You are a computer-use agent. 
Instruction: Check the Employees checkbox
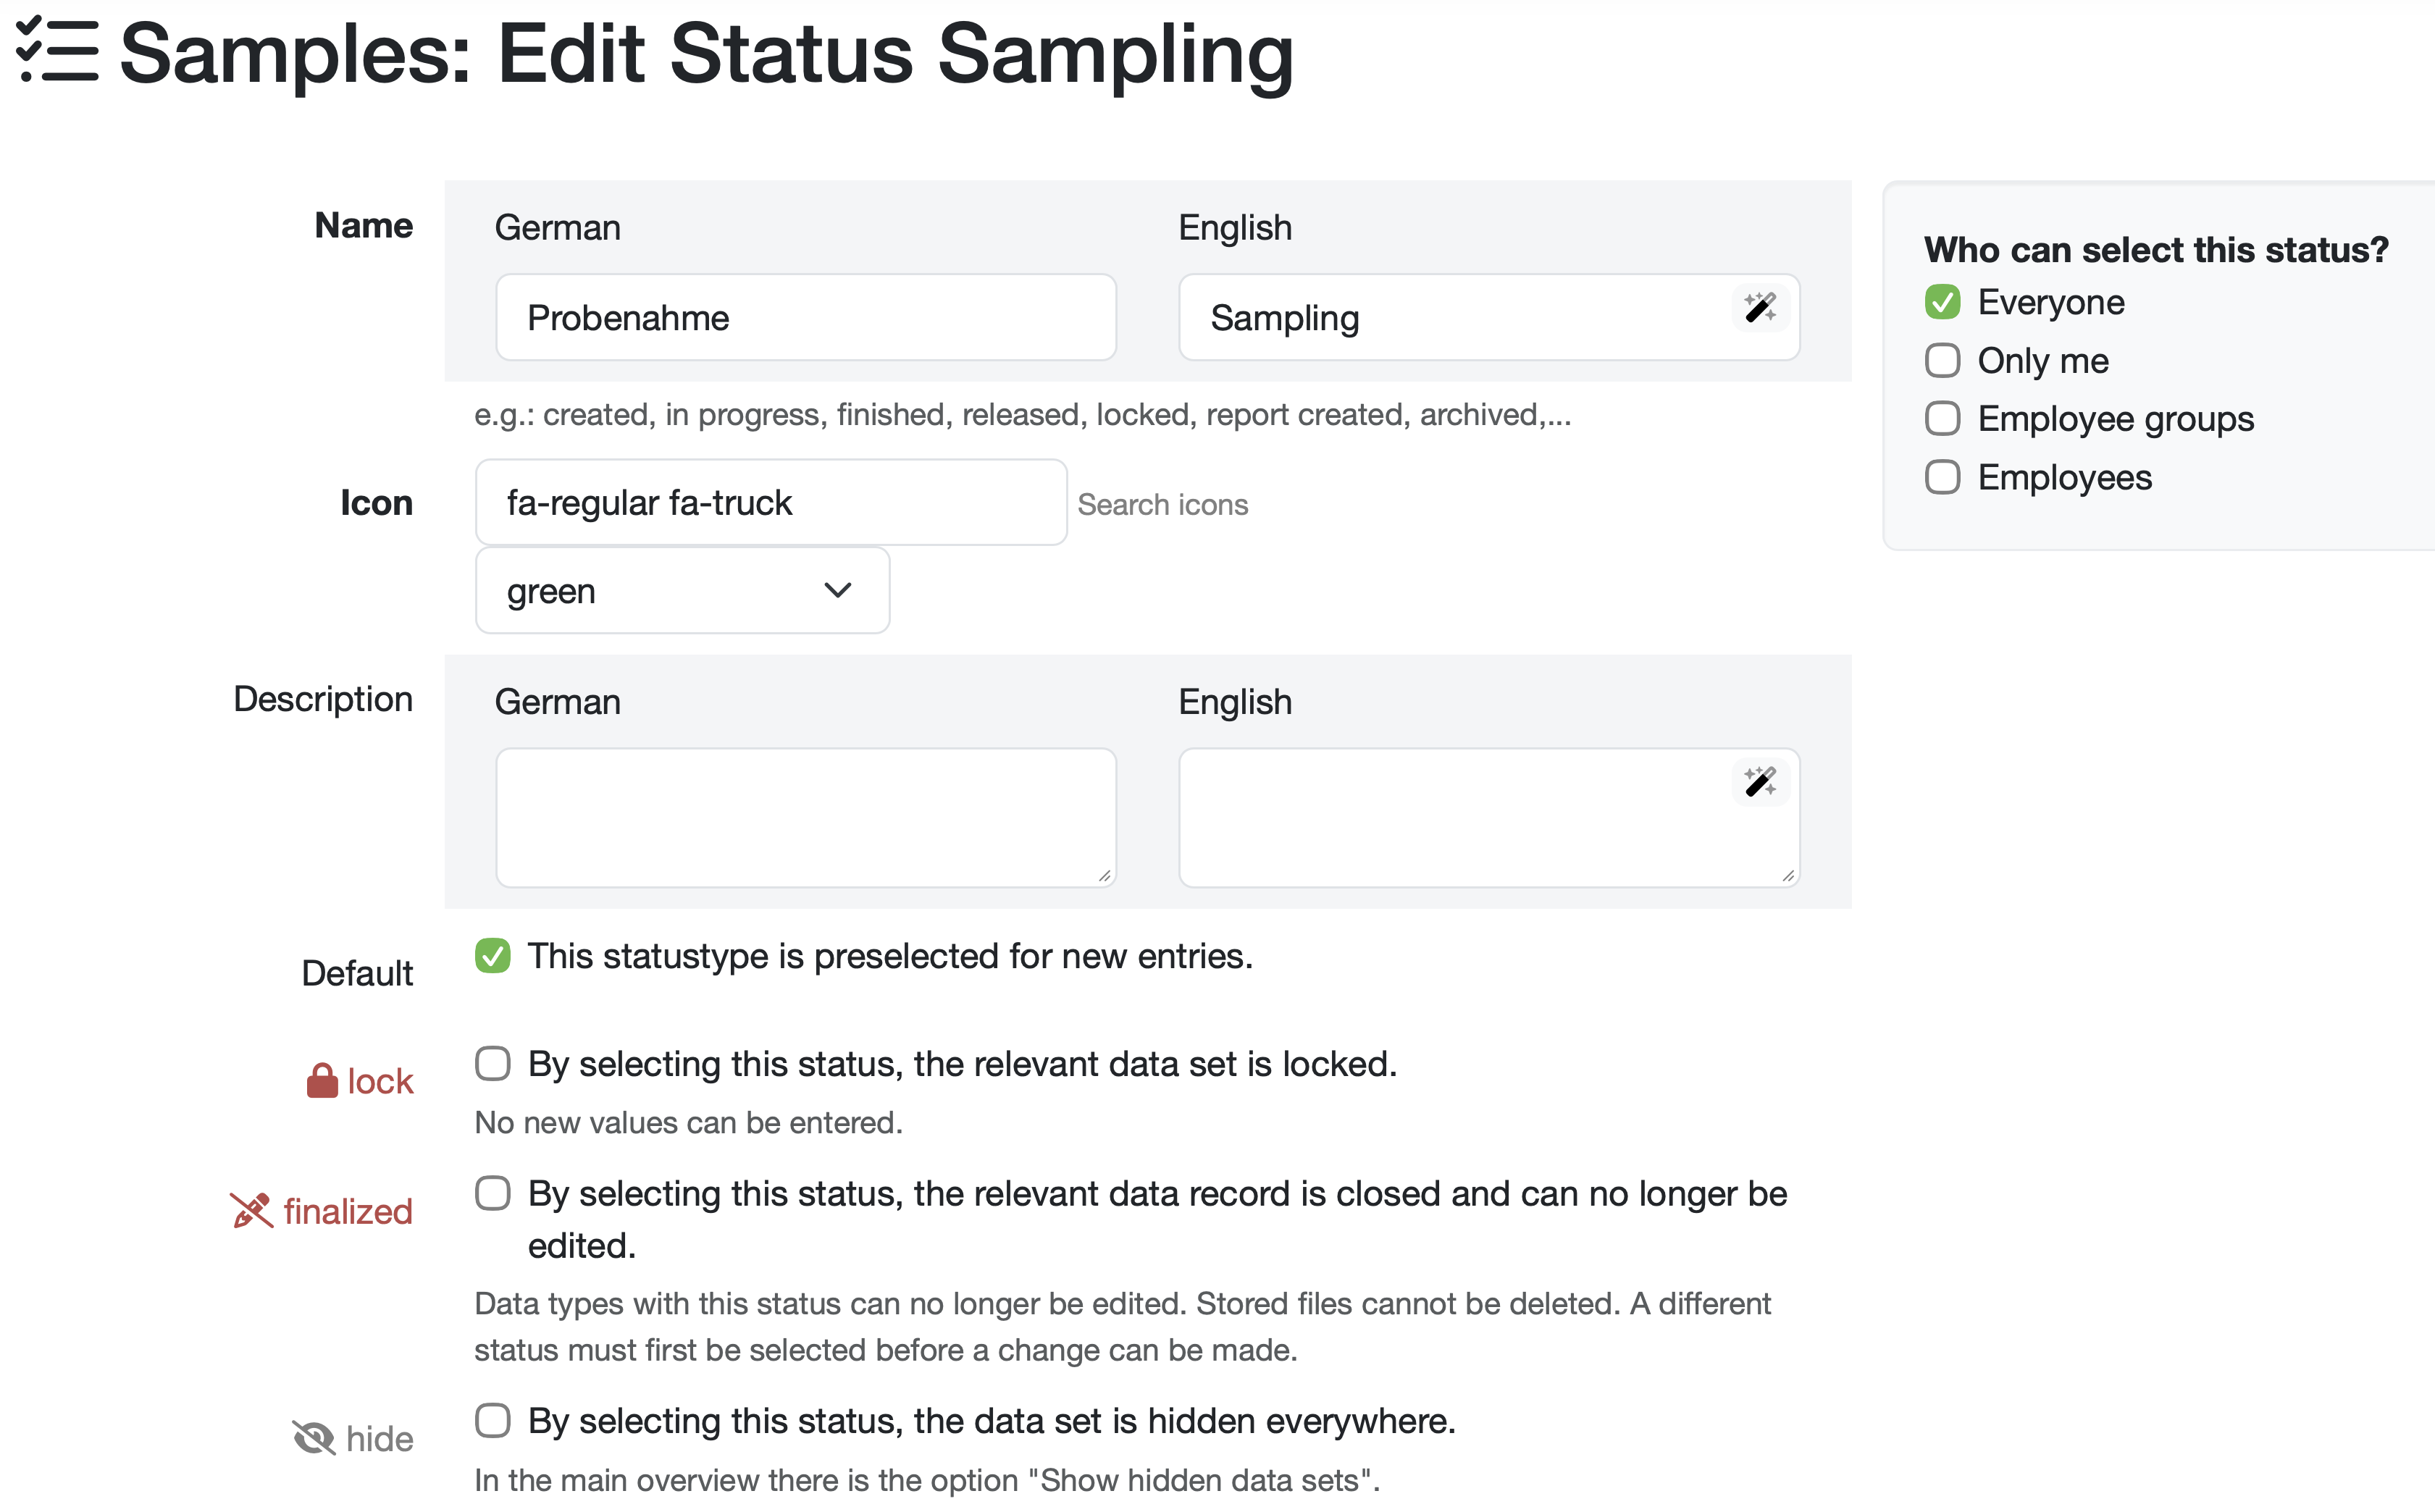1942,478
